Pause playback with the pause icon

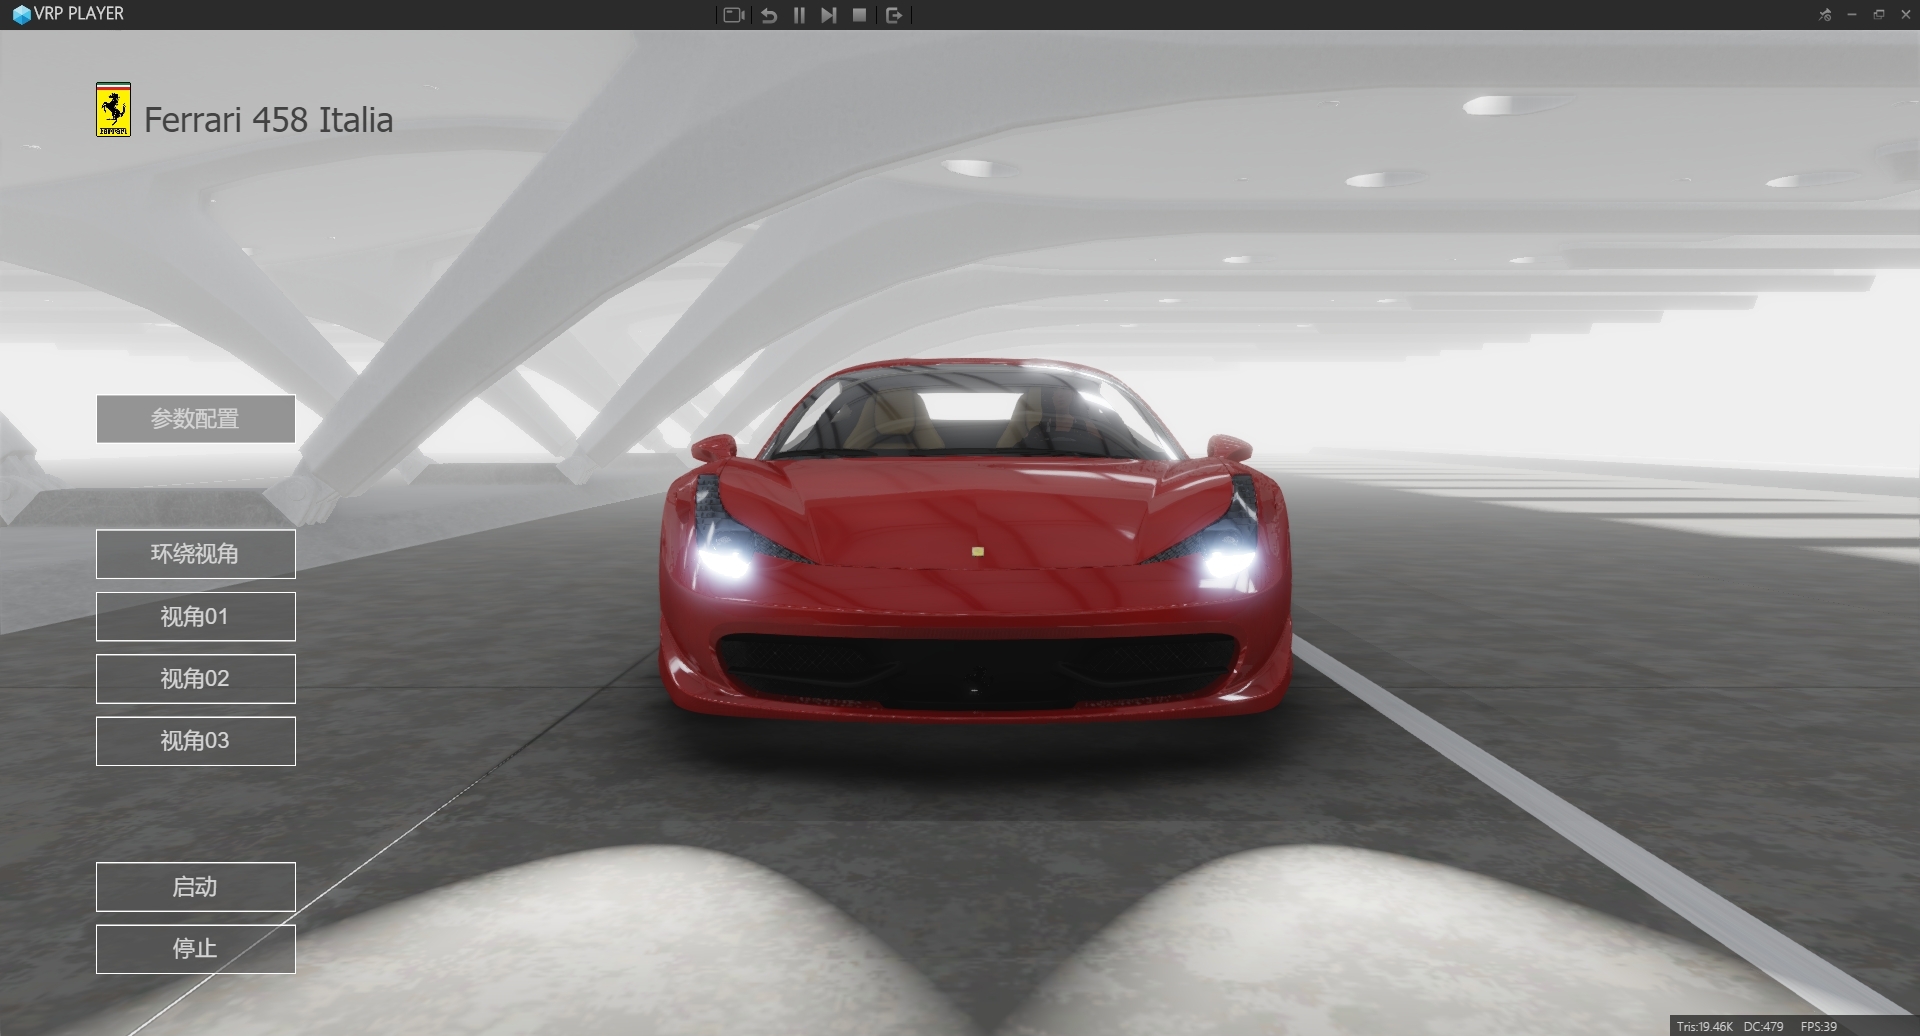(x=799, y=15)
